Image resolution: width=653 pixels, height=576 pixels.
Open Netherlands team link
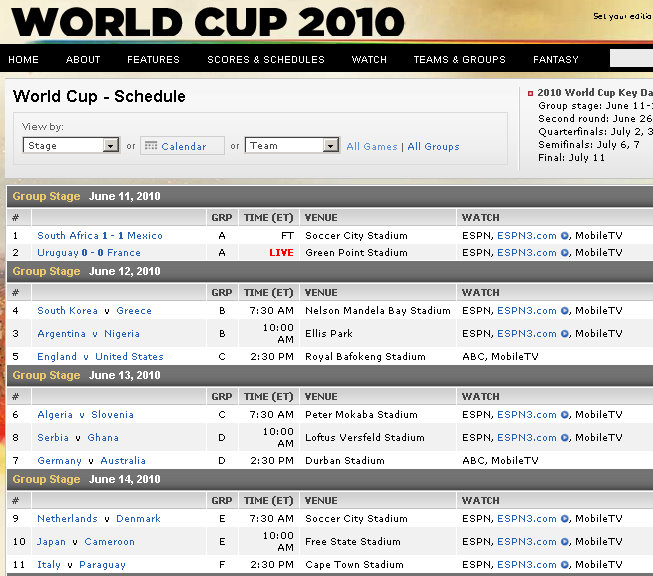click(x=67, y=519)
